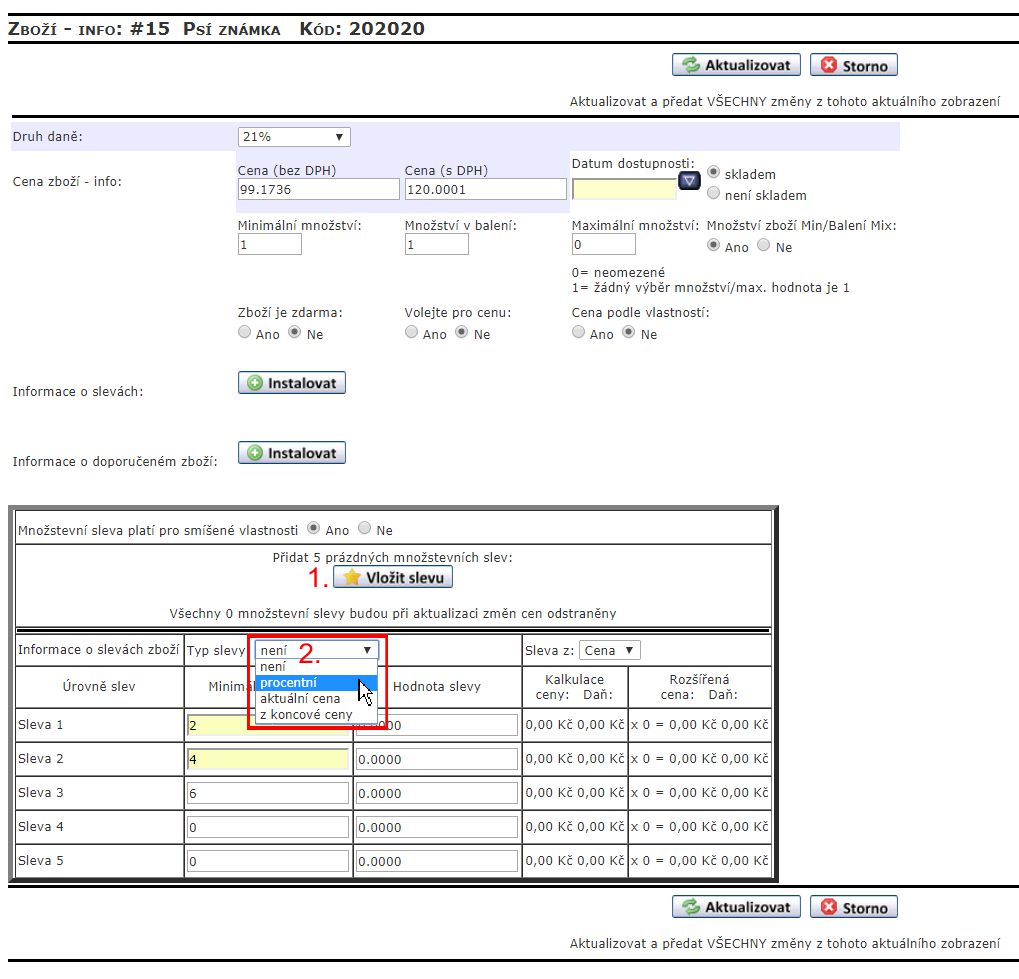Click the bottom Aktualizovat button
The image size is (1019, 979).
tap(736, 908)
